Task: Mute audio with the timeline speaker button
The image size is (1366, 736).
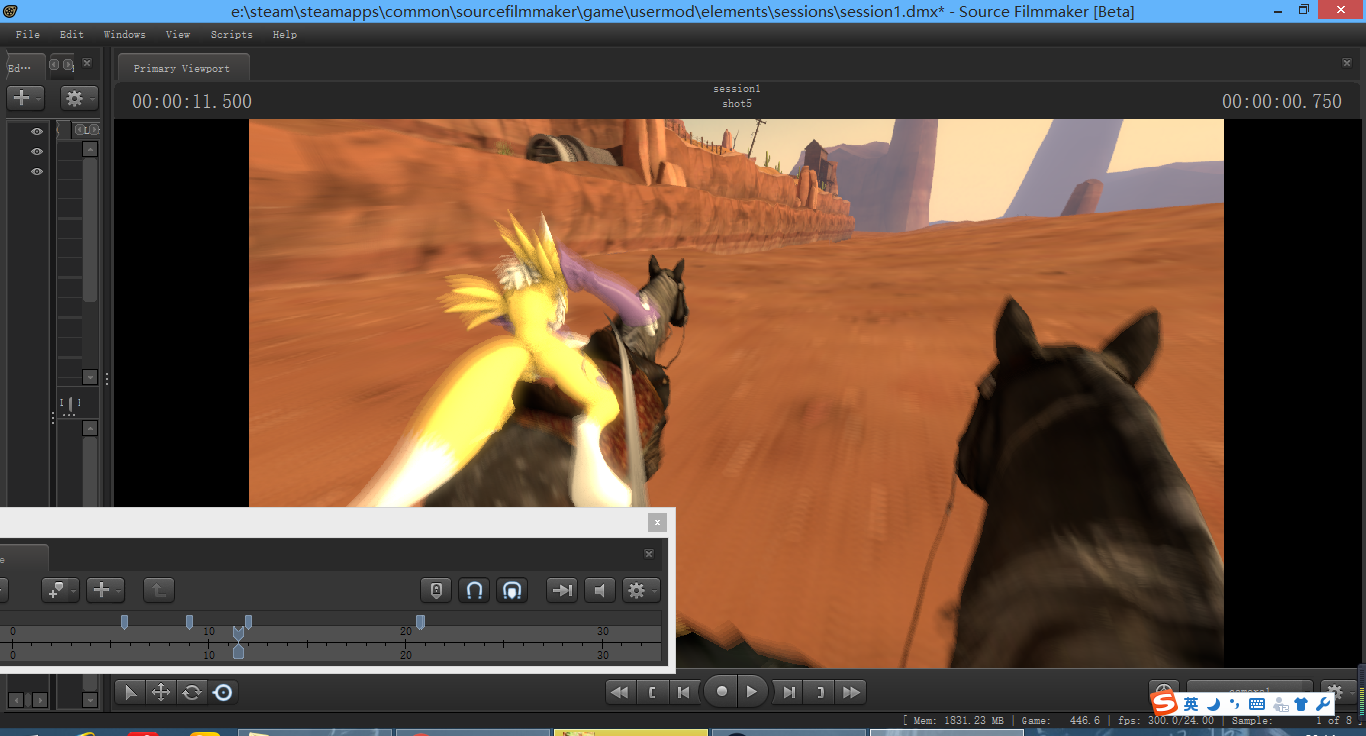Action: 600,590
